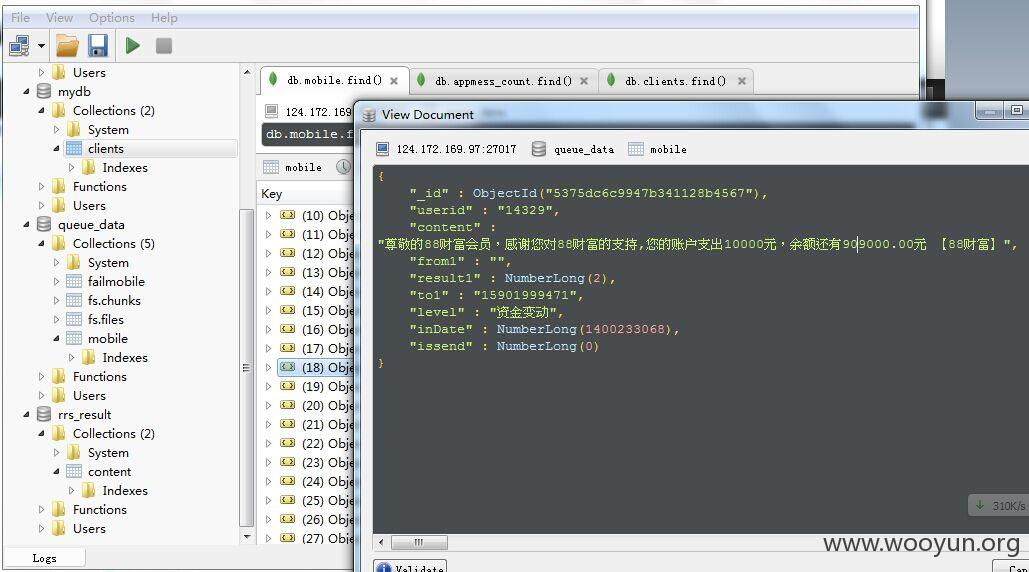The width and height of the screenshot is (1029, 572).
Task: Select the mobile collection in queue_data
Action: tap(108, 338)
